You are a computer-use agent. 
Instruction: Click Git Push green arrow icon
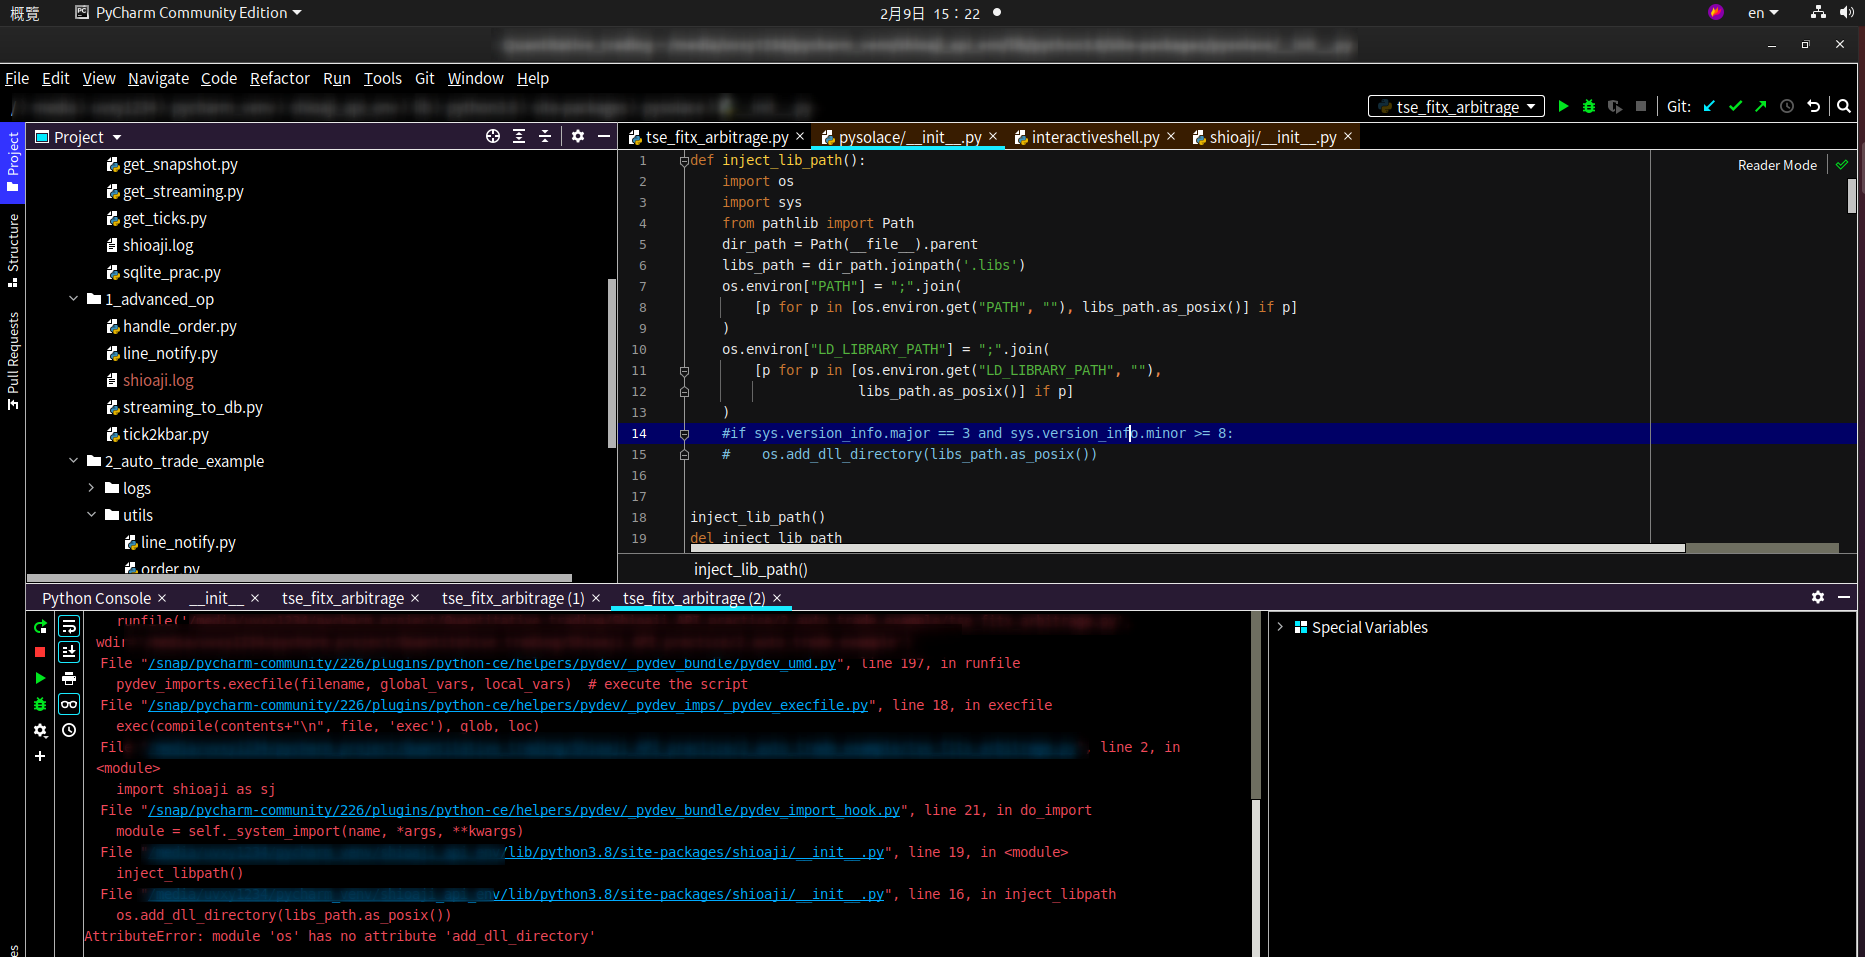(1761, 106)
